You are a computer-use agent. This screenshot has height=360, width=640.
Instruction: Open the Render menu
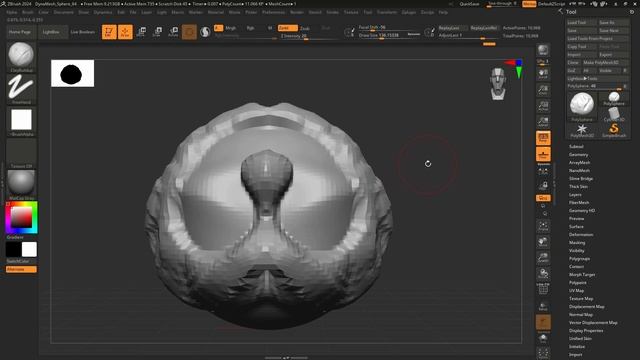tap(297, 12)
